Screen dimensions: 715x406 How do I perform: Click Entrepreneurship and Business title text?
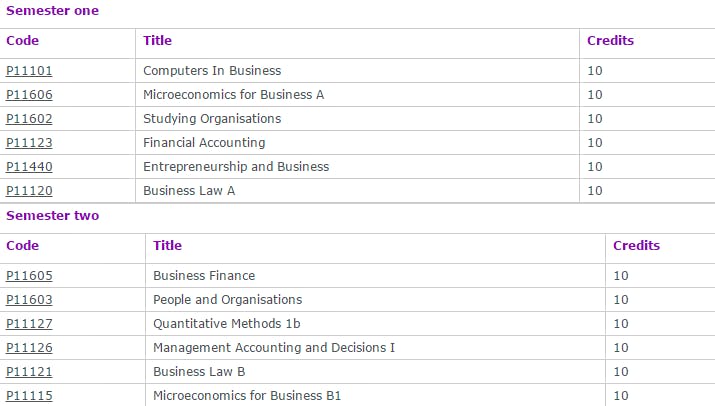[236, 167]
